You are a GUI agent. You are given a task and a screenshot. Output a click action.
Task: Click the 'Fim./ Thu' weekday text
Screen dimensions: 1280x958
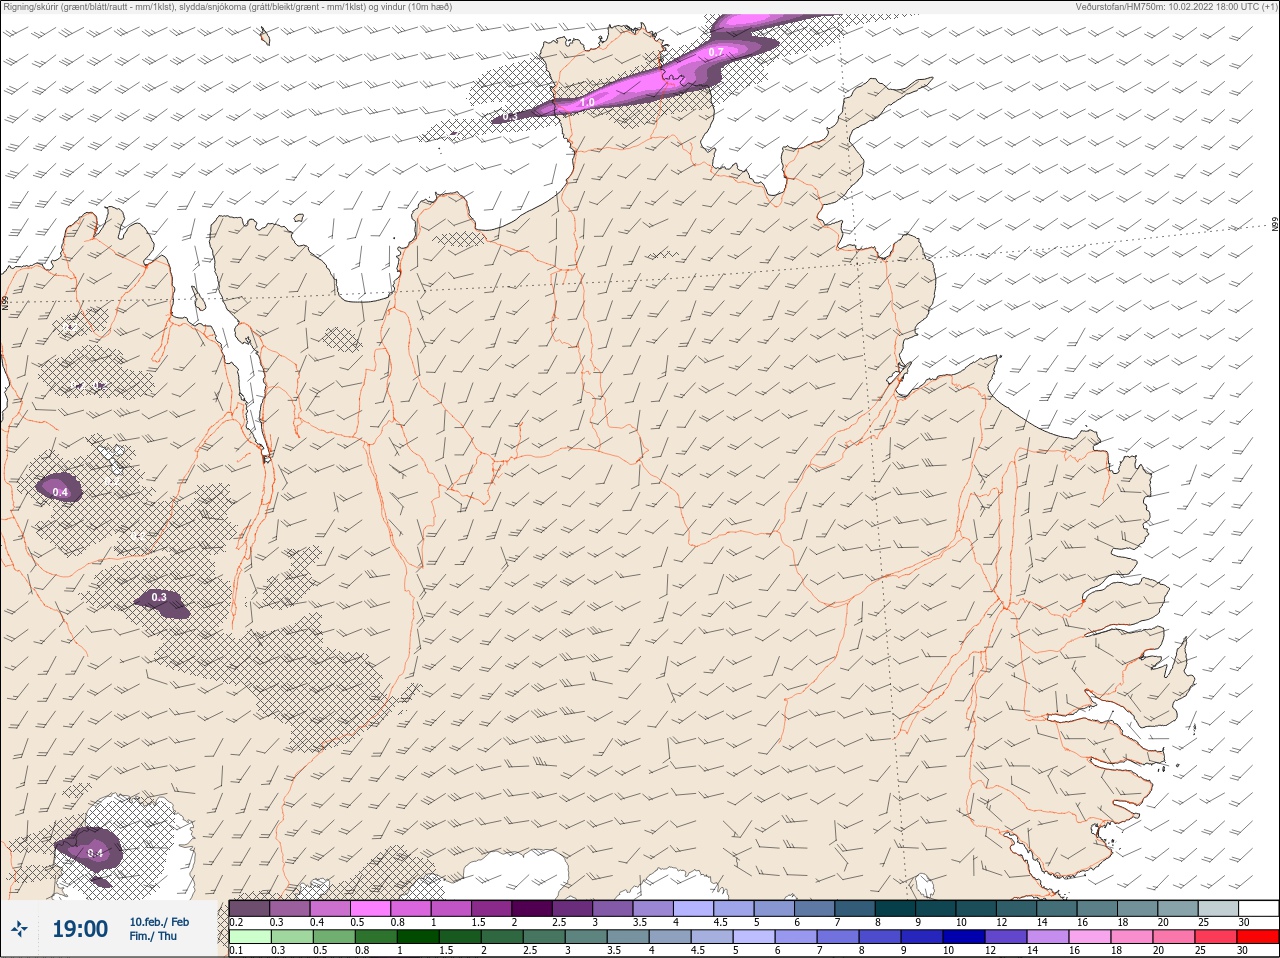[x=153, y=936]
